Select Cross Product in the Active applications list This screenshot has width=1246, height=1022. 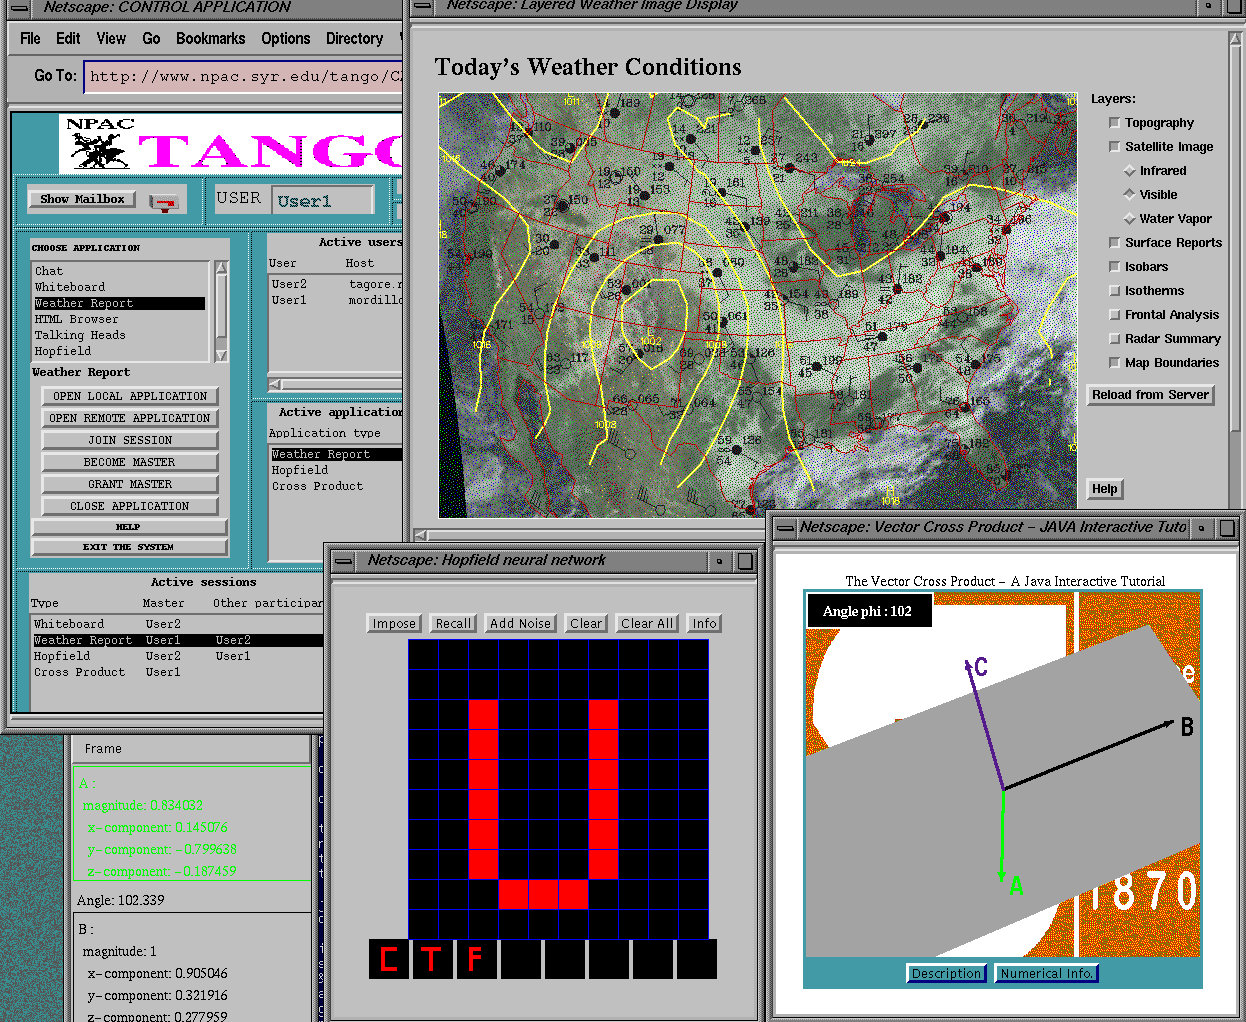coord(336,486)
